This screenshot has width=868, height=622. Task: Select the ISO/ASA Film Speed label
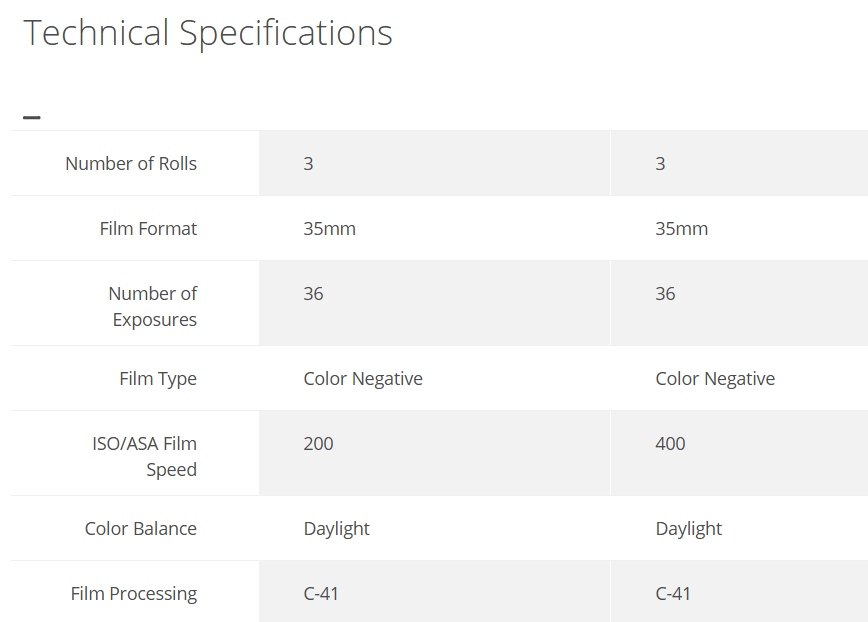tap(145, 456)
